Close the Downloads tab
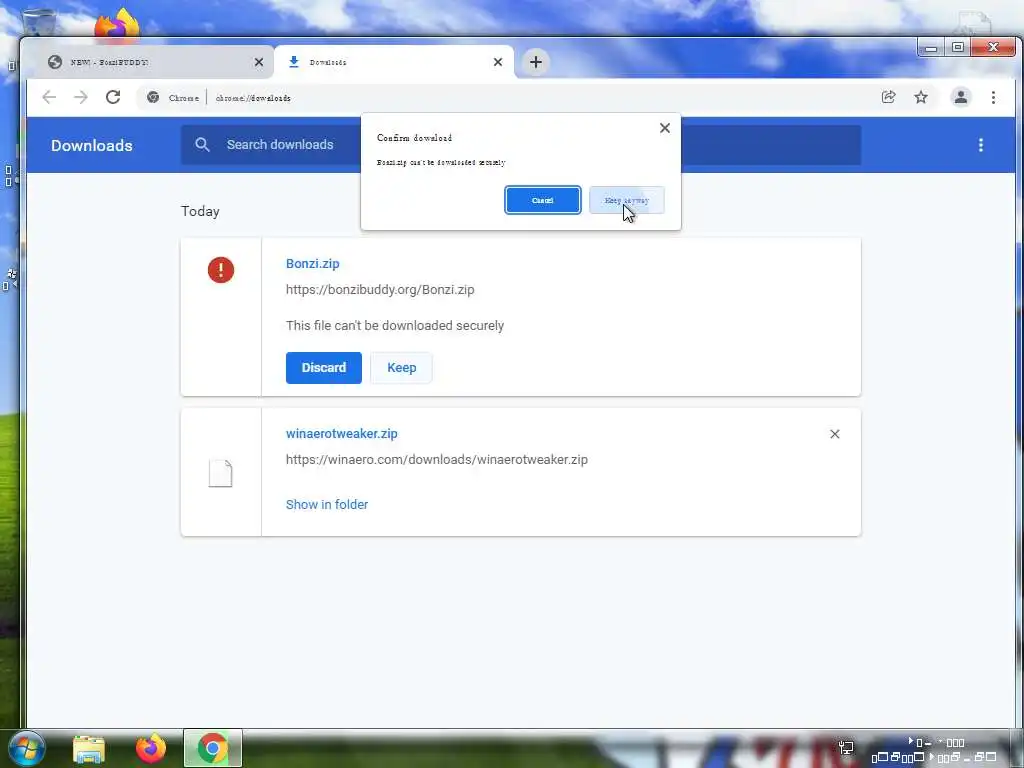This screenshot has width=1024, height=768. 498,62
